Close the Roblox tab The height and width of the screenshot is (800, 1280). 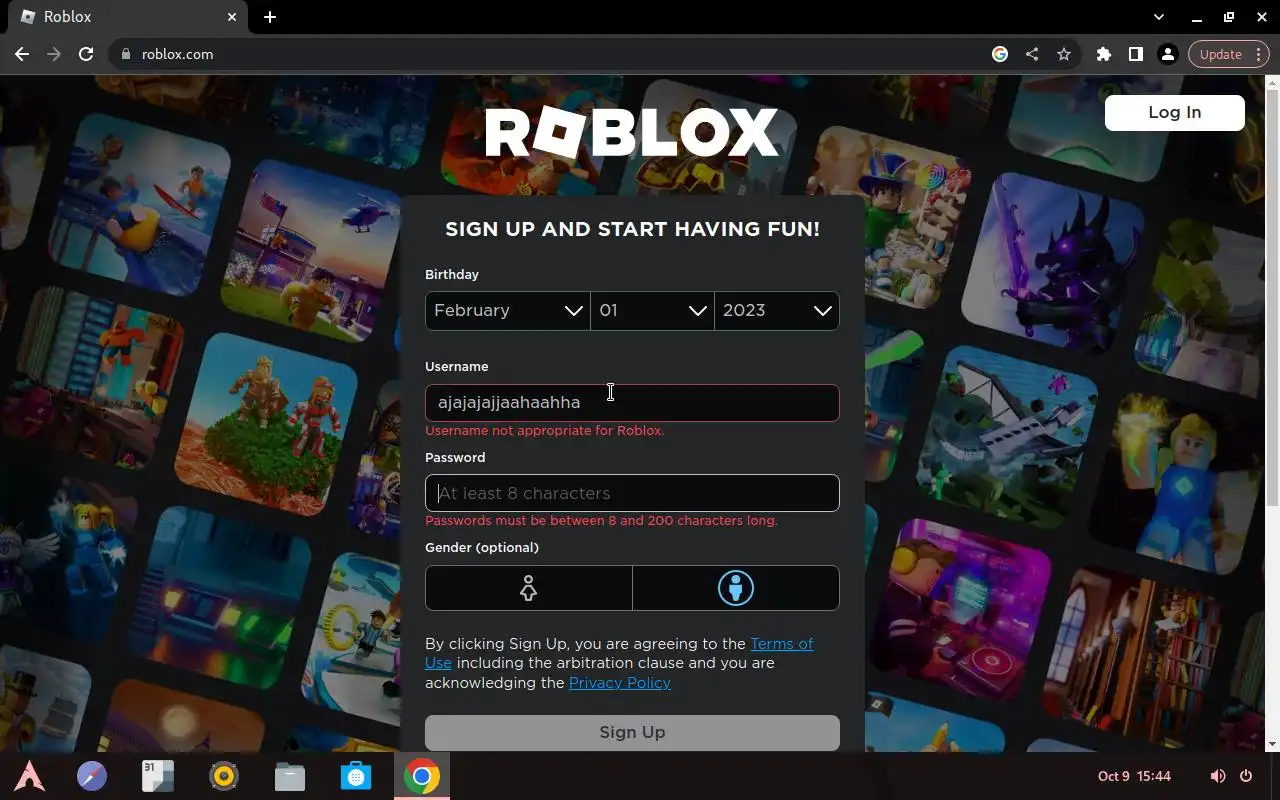[x=232, y=17]
